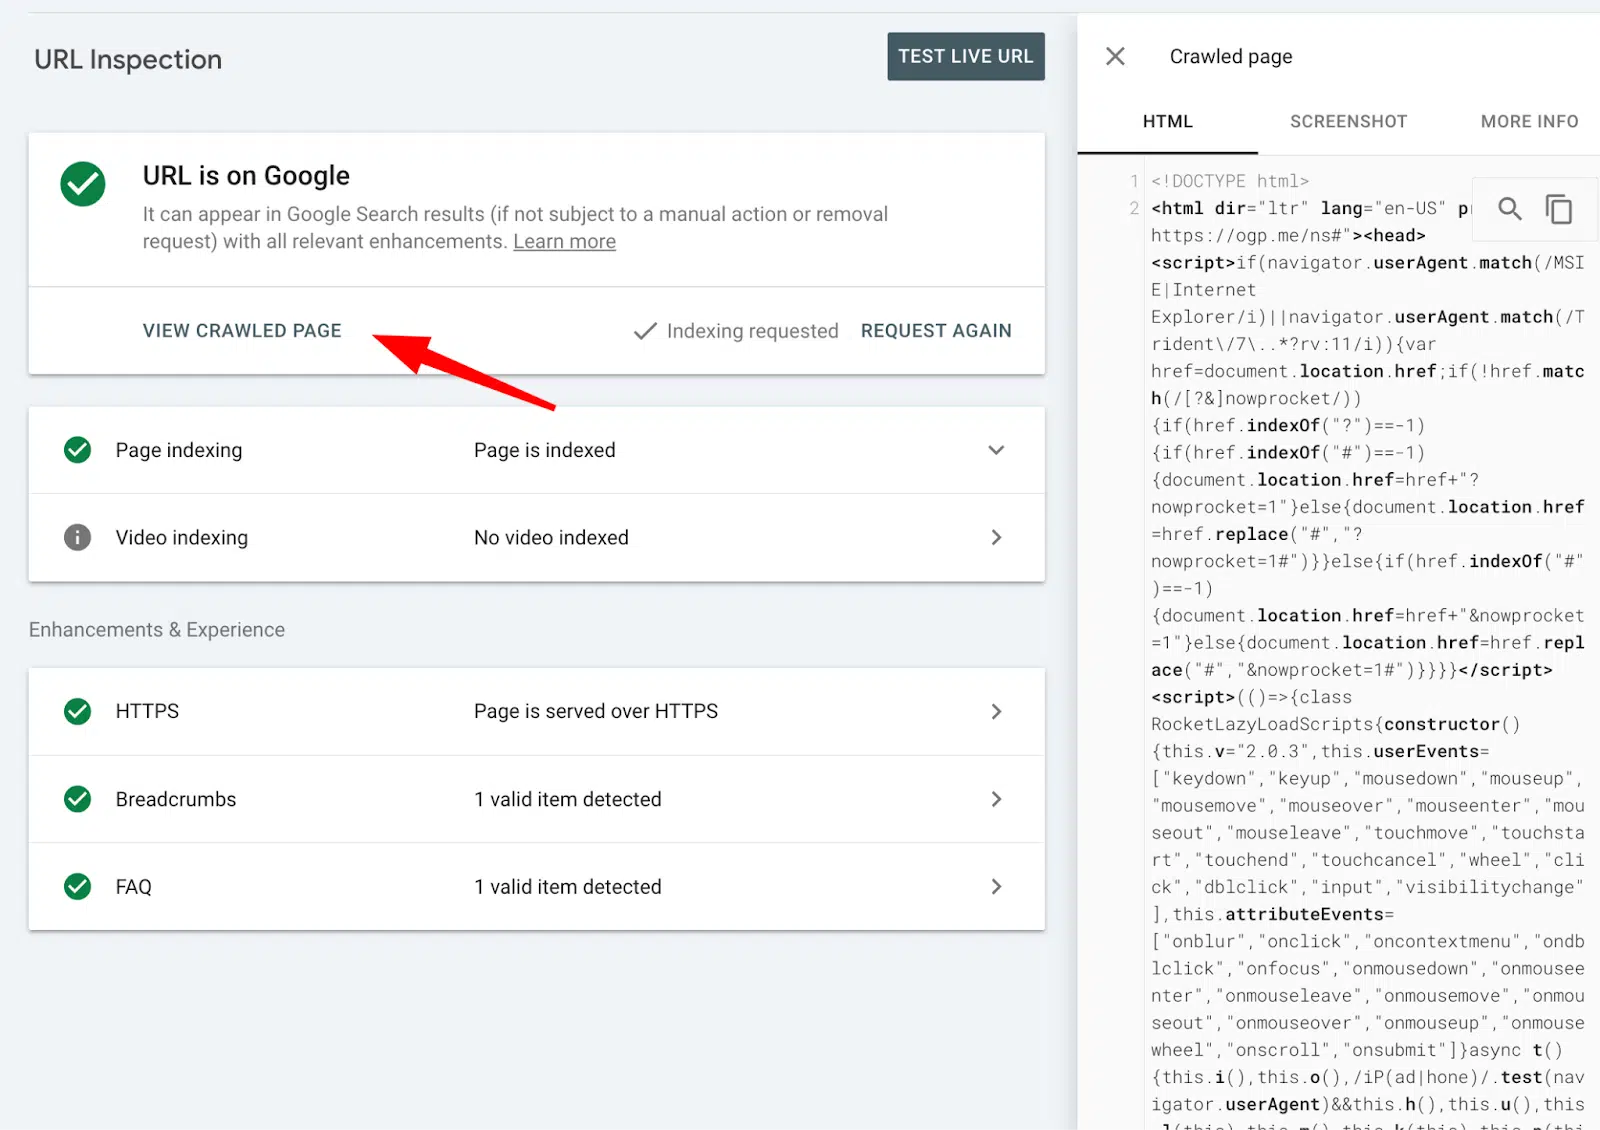Expand the HTTPS details
This screenshot has height=1130, width=1600.
(x=996, y=711)
